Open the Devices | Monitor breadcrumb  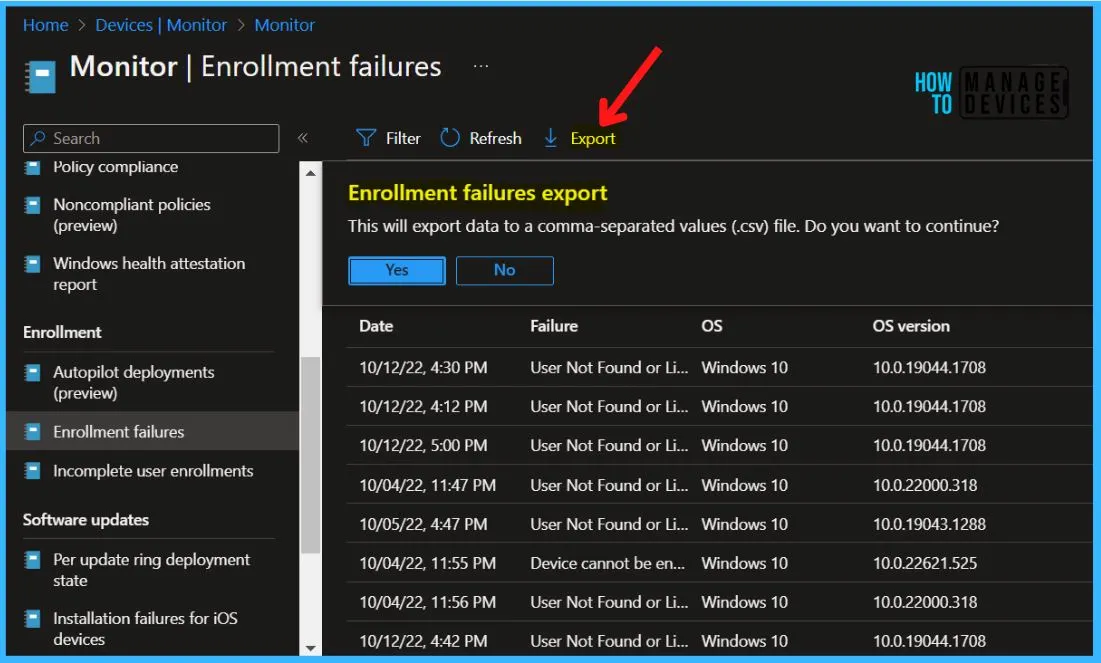click(161, 25)
